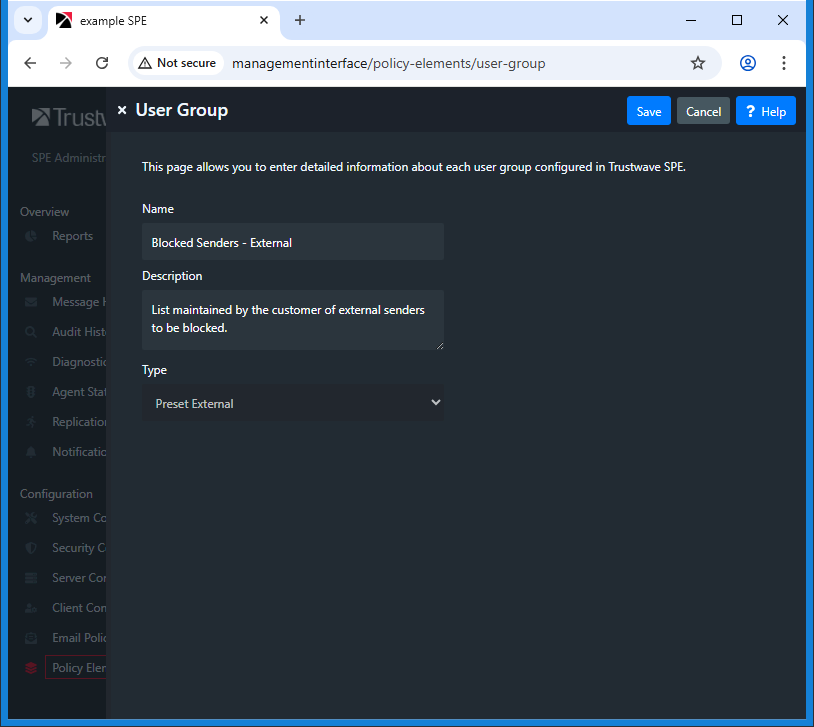Screen dimensions: 814x727
Task: Click the Name input field
Action: tap(292, 242)
